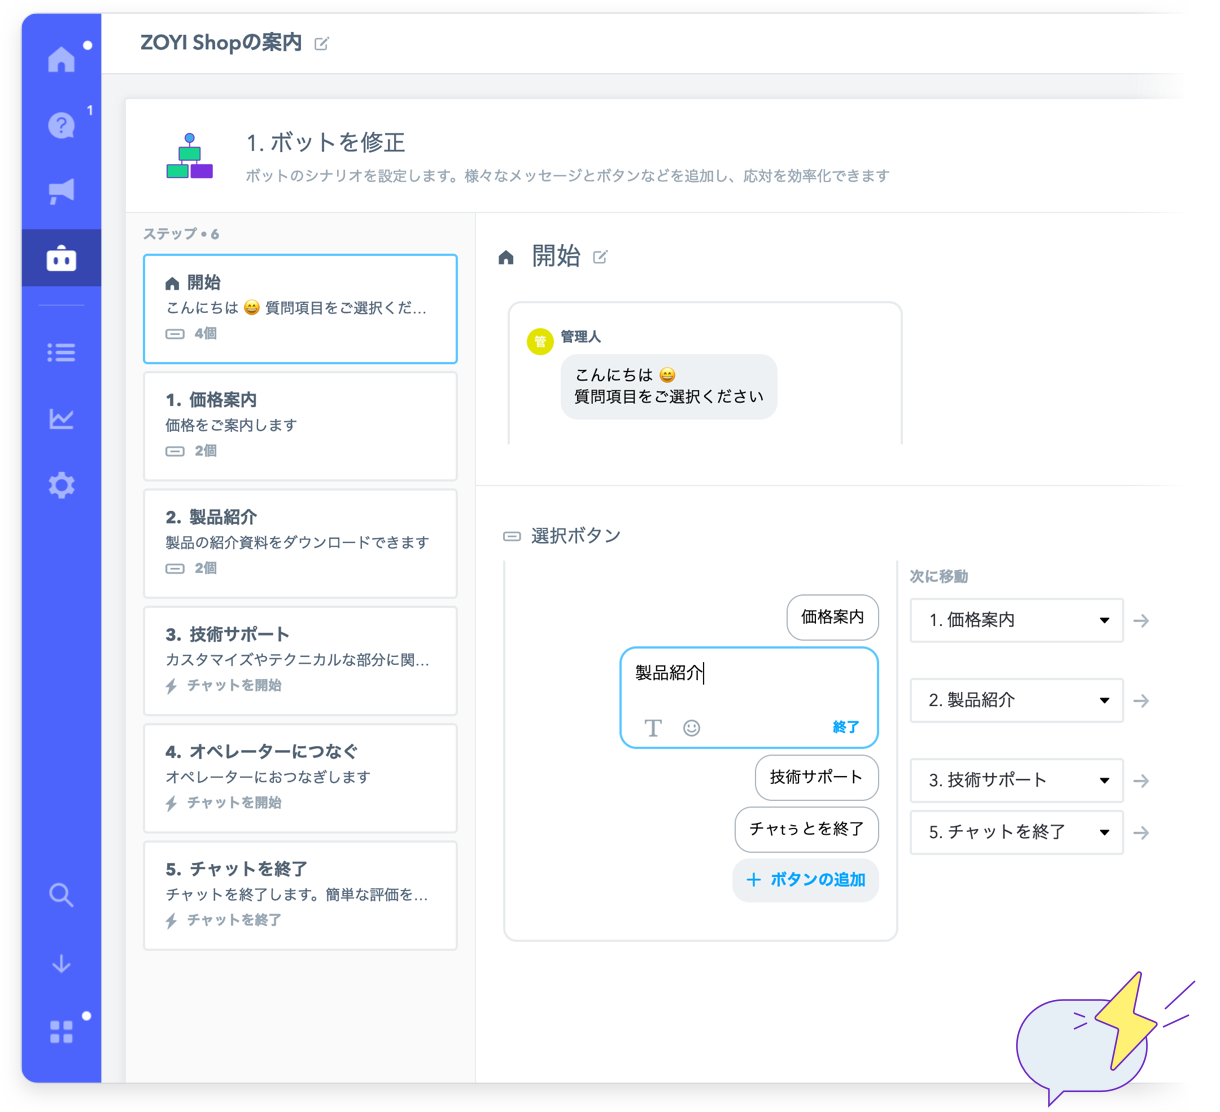The width and height of the screenshot is (1220, 1112).
Task: Open the settings gear icon
Action: click(61, 486)
